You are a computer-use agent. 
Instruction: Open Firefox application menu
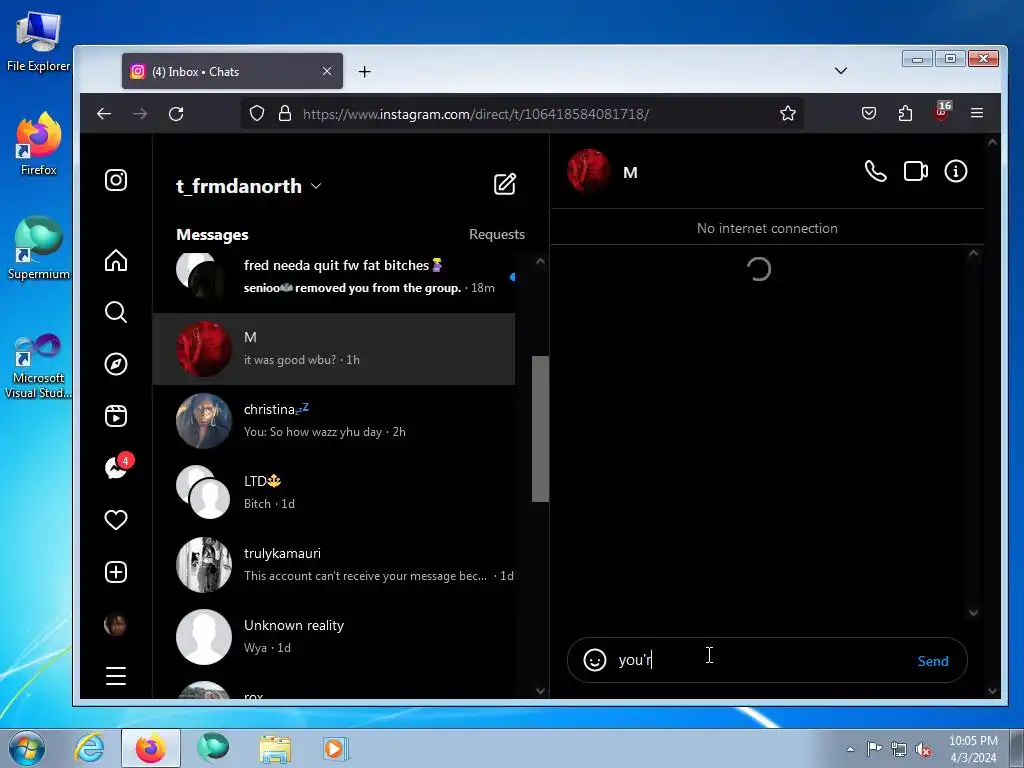click(x=977, y=113)
